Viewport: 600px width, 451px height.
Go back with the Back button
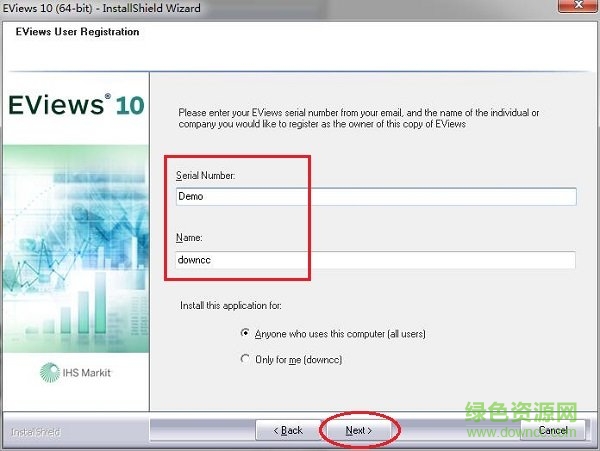coord(288,430)
